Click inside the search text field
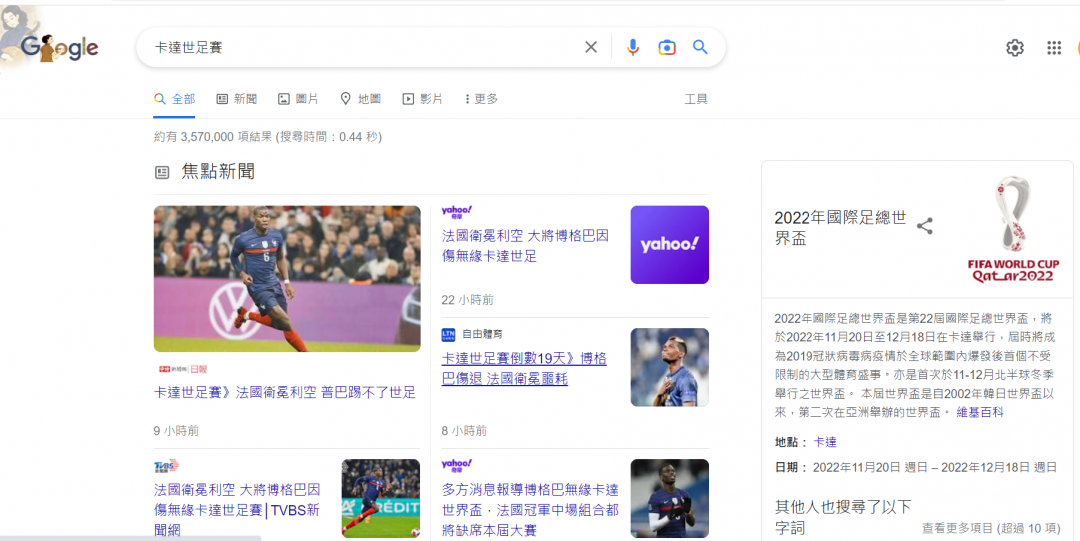The image size is (1080, 541). click(x=360, y=47)
